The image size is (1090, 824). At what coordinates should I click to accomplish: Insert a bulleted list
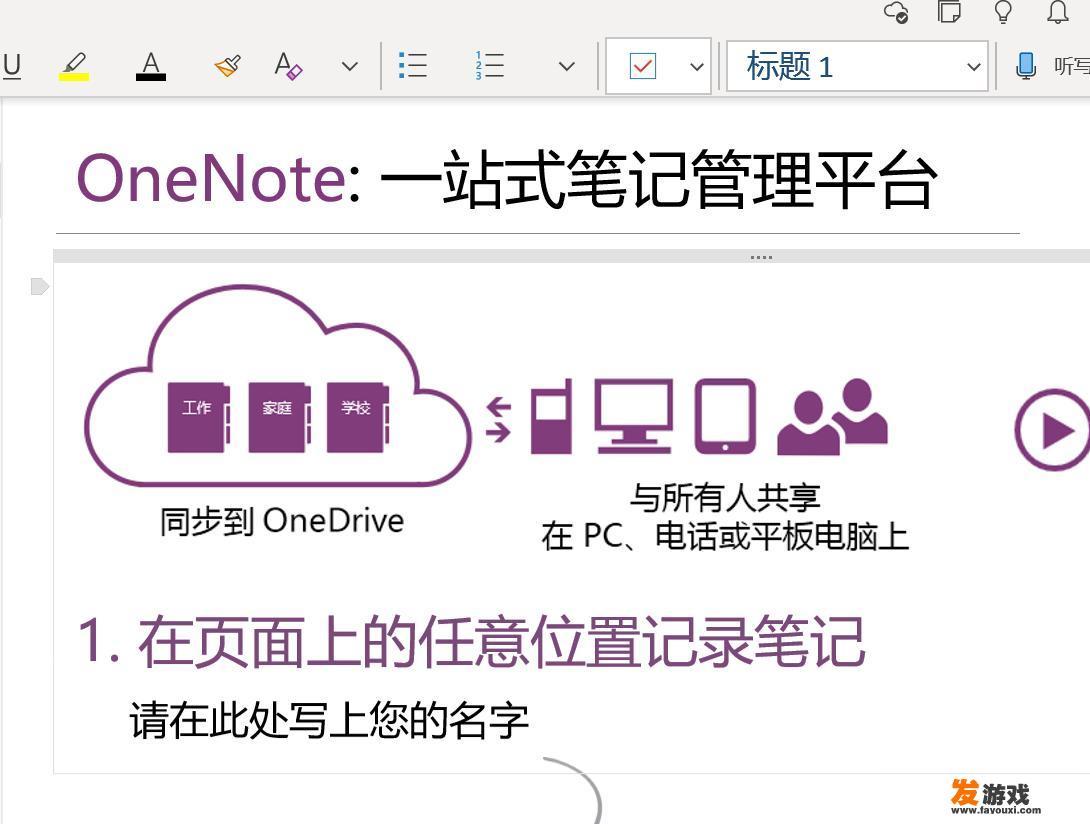tap(413, 65)
